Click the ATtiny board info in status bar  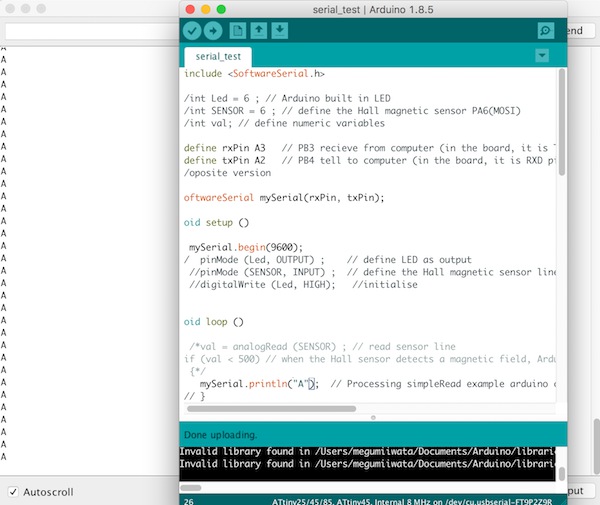(x=412, y=501)
